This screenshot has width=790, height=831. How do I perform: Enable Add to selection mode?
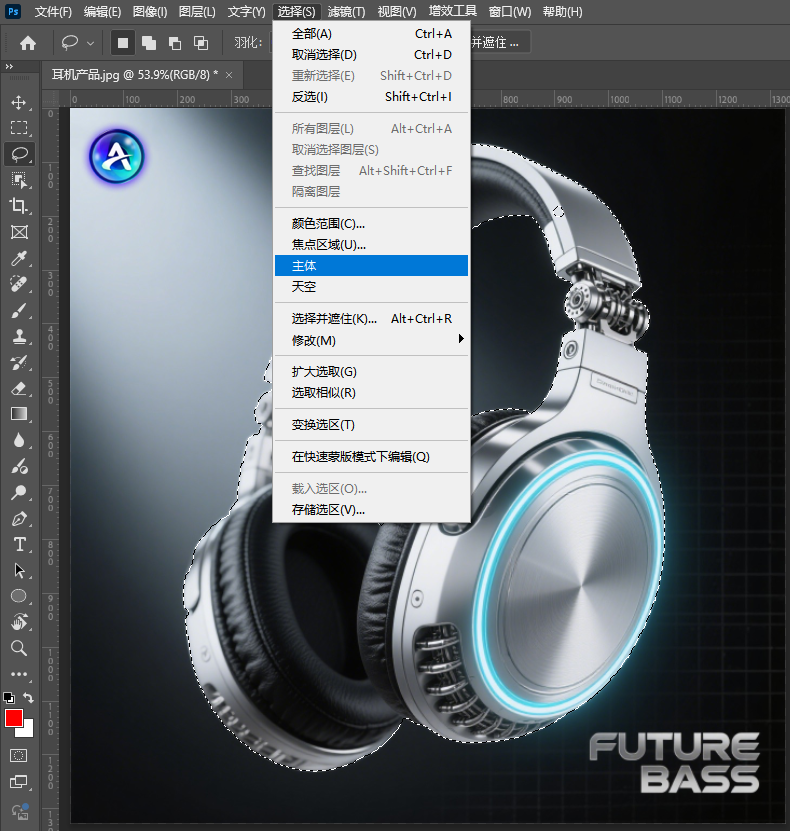pyautogui.click(x=149, y=43)
